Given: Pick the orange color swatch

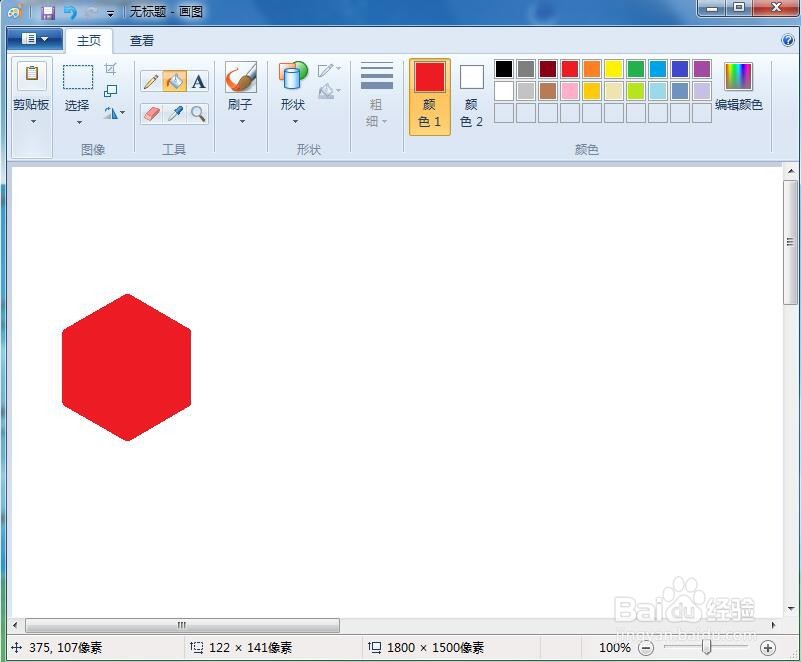Looking at the screenshot, I should (592, 69).
